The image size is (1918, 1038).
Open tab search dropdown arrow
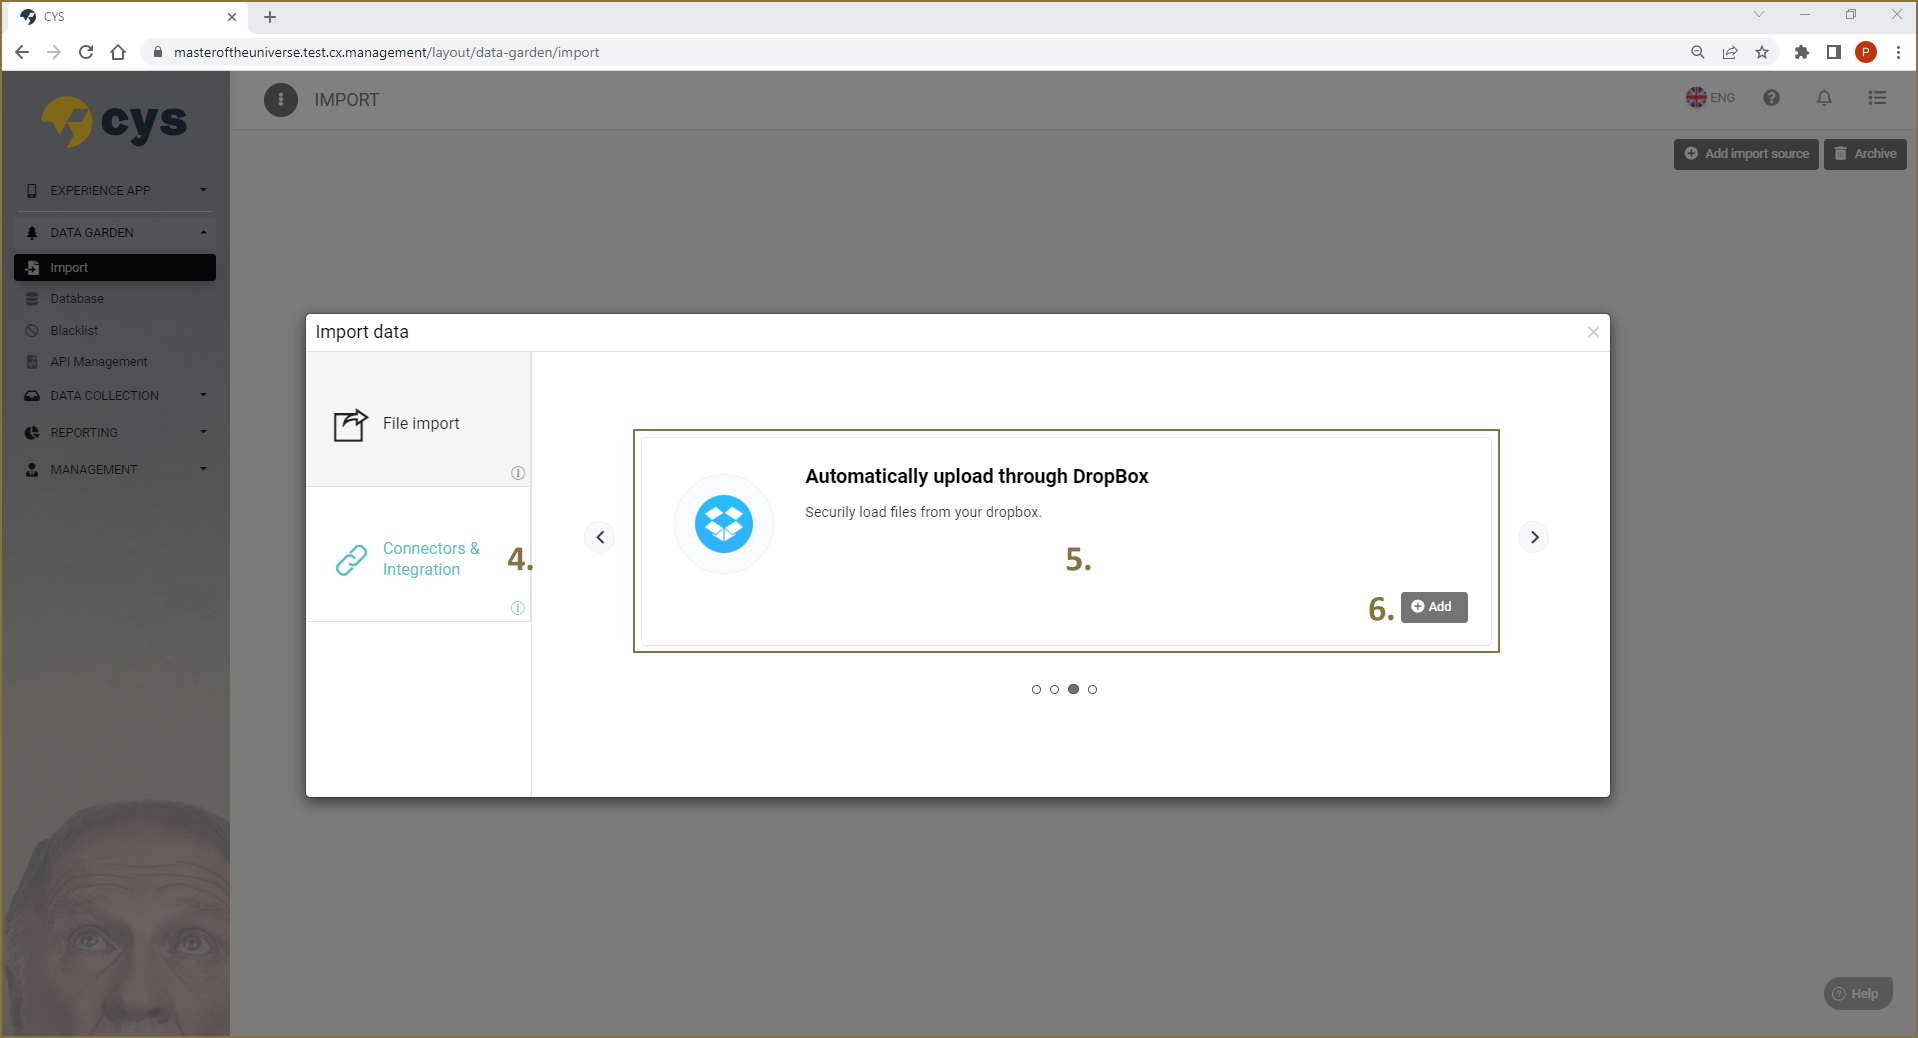(x=1759, y=14)
